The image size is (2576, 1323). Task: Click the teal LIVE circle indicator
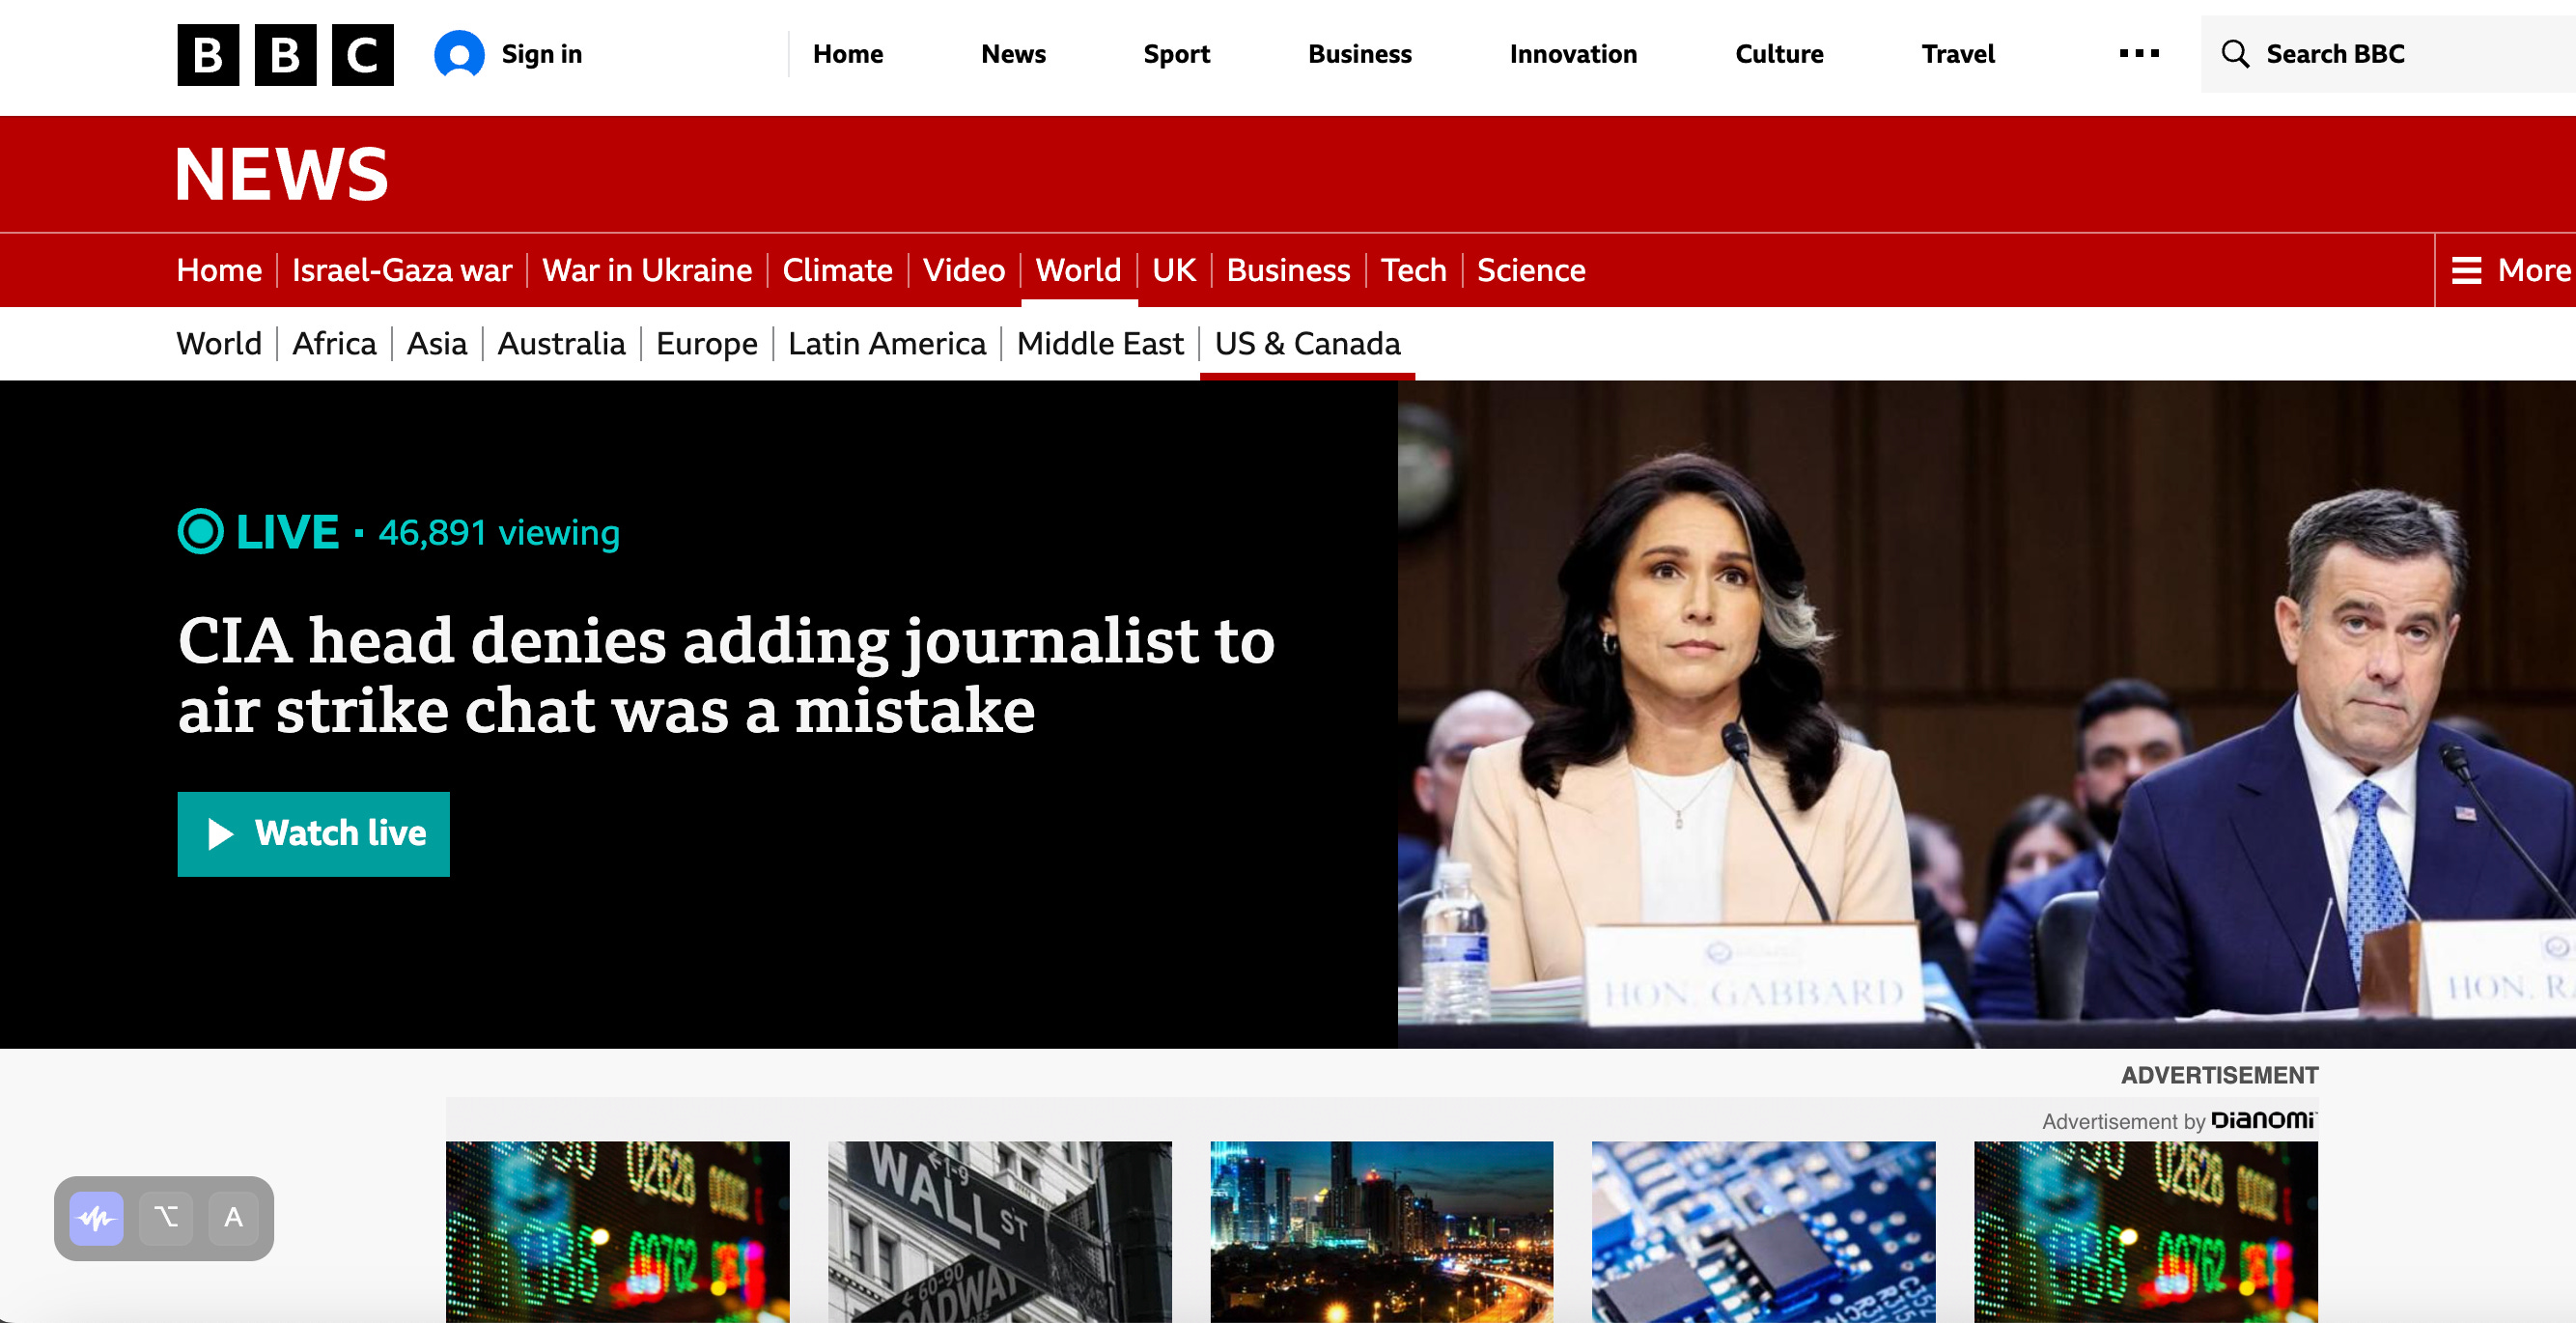[201, 531]
